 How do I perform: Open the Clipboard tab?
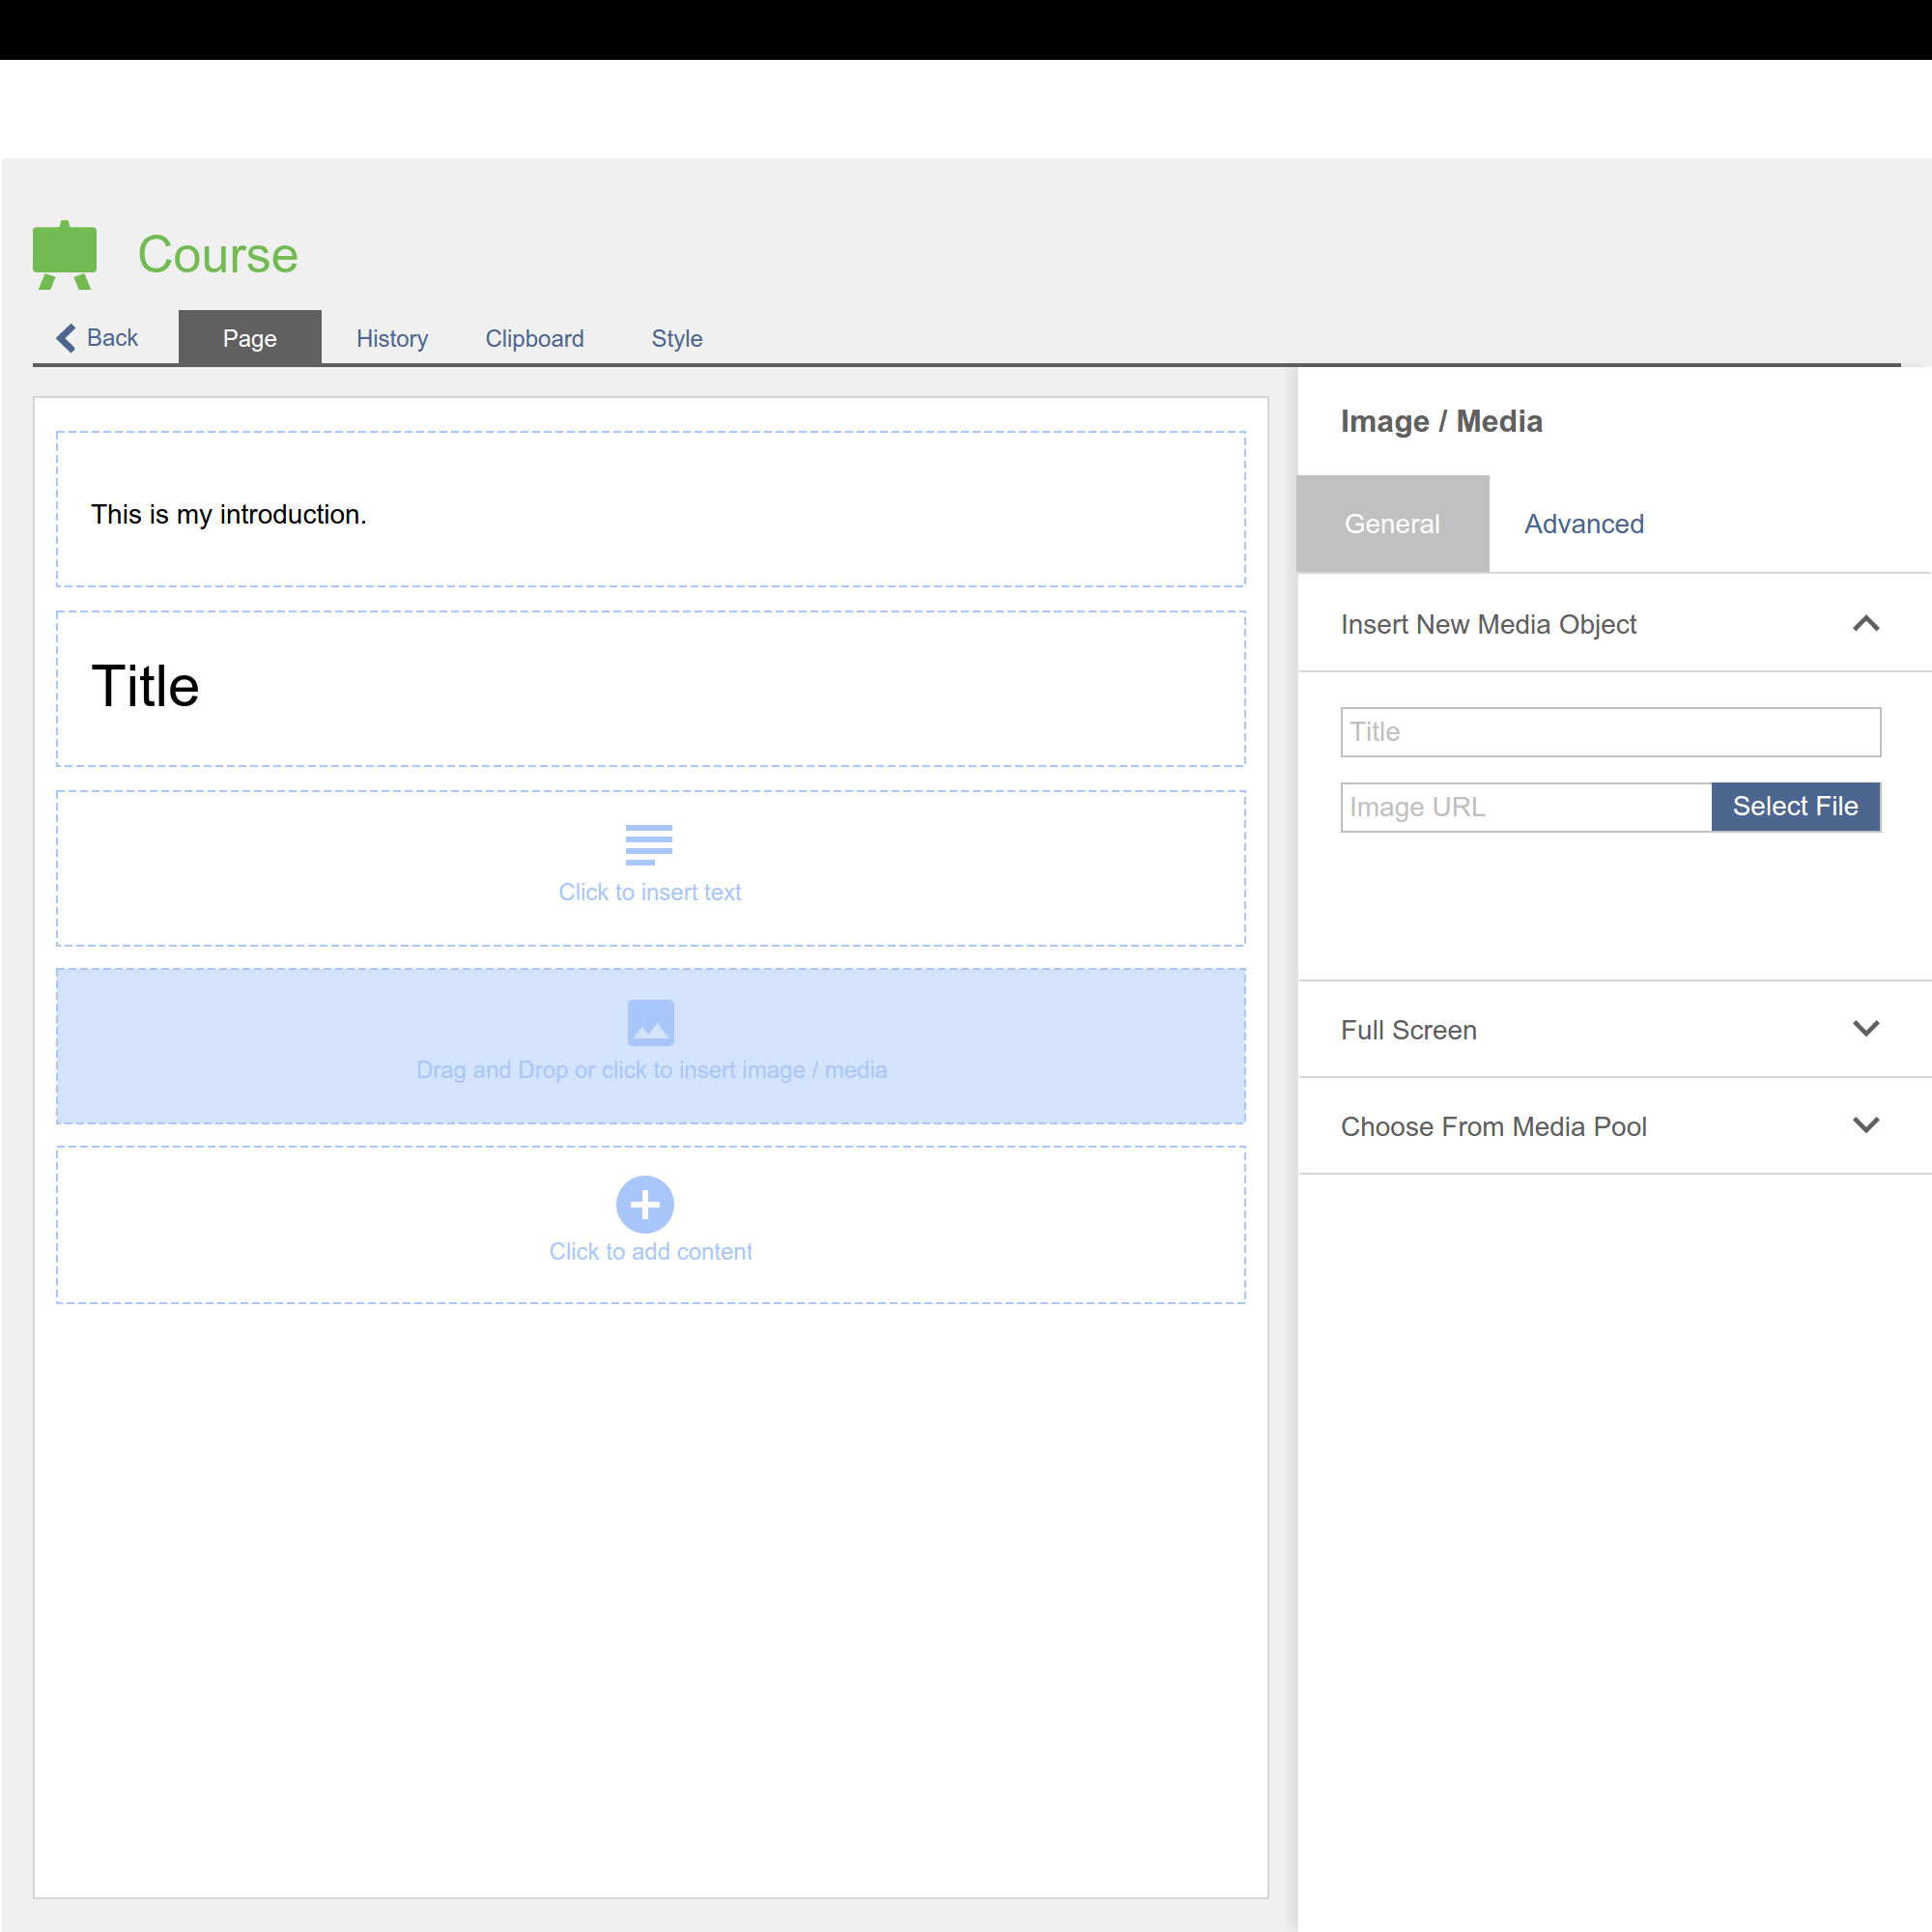(534, 339)
